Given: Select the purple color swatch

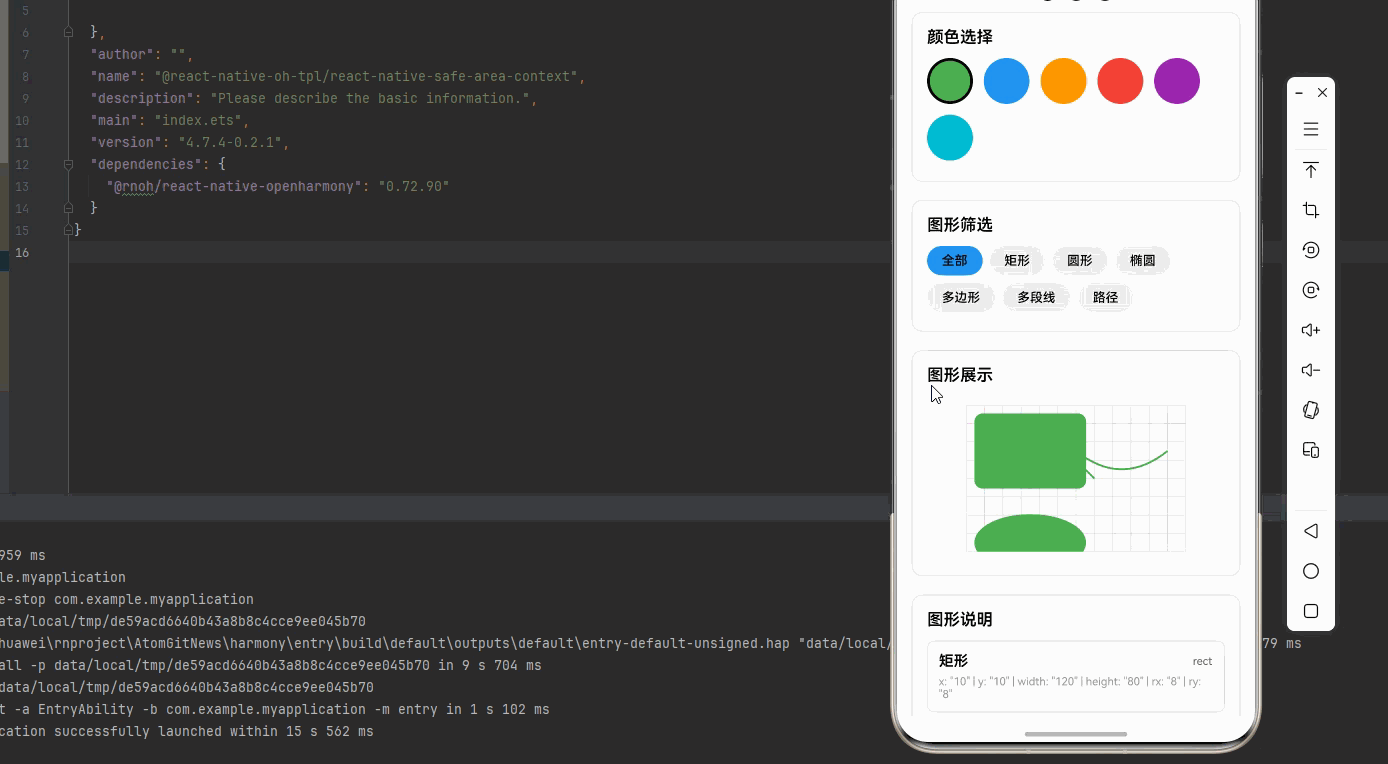Looking at the screenshot, I should [1177, 81].
